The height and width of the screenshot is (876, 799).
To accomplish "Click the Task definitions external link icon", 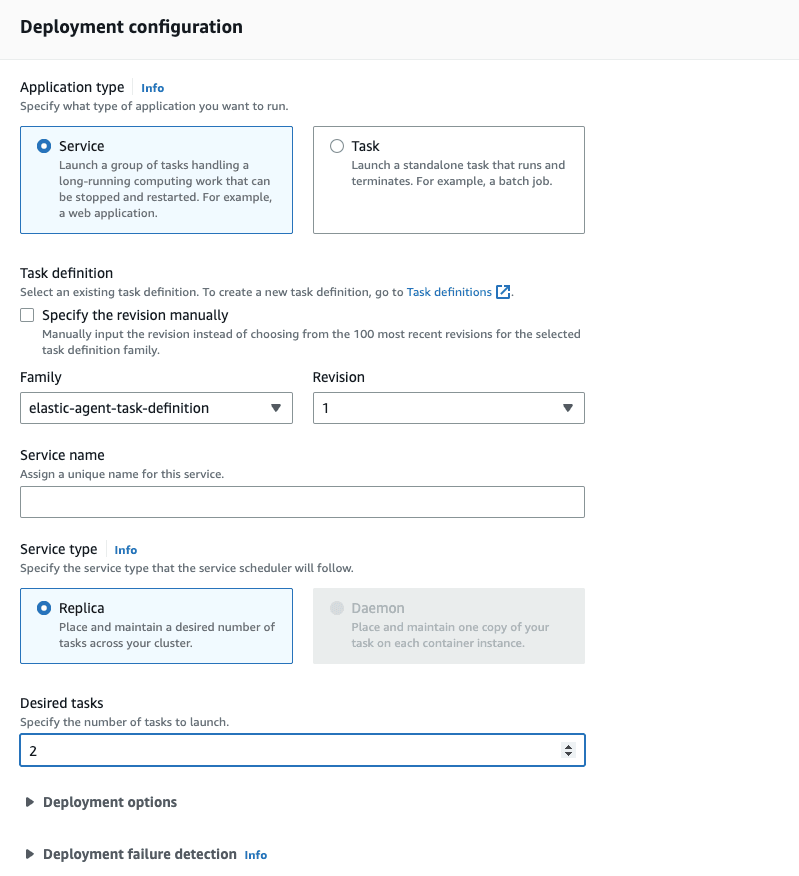I will (x=504, y=292).
